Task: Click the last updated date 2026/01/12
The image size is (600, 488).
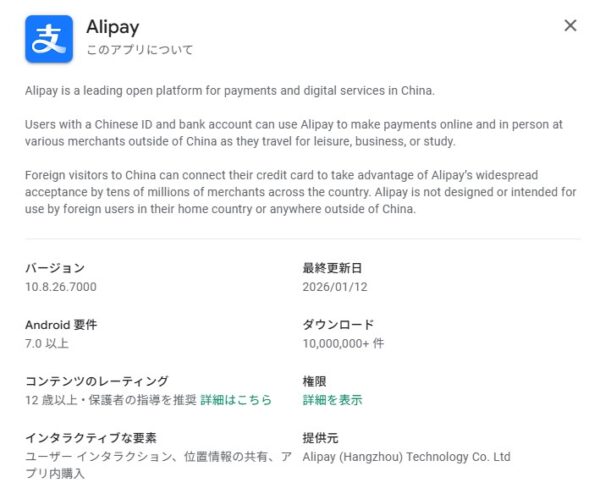Action: [335, 287]
